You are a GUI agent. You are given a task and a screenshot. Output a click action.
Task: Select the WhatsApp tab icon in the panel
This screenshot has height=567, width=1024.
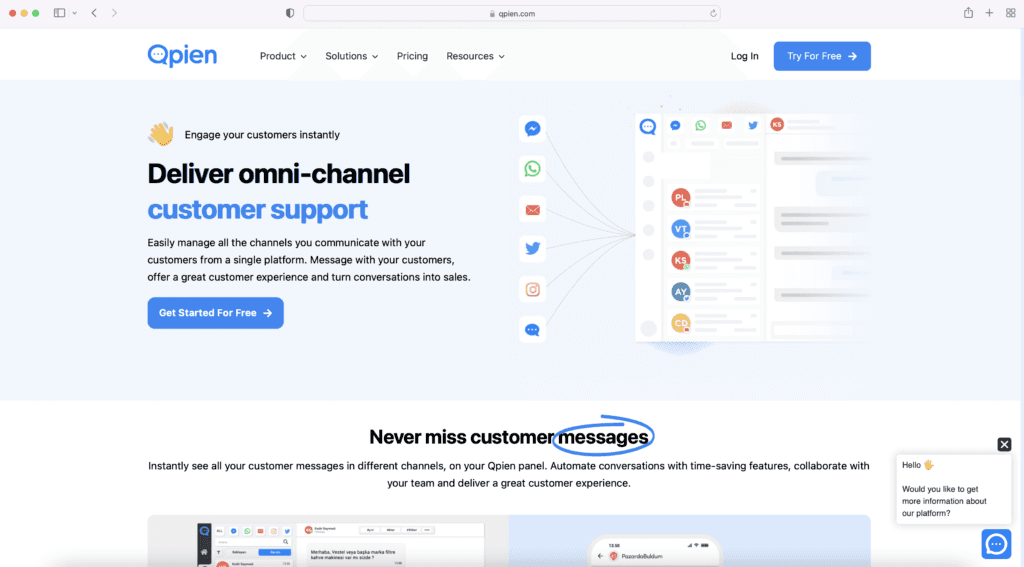[x=701, y=125]
